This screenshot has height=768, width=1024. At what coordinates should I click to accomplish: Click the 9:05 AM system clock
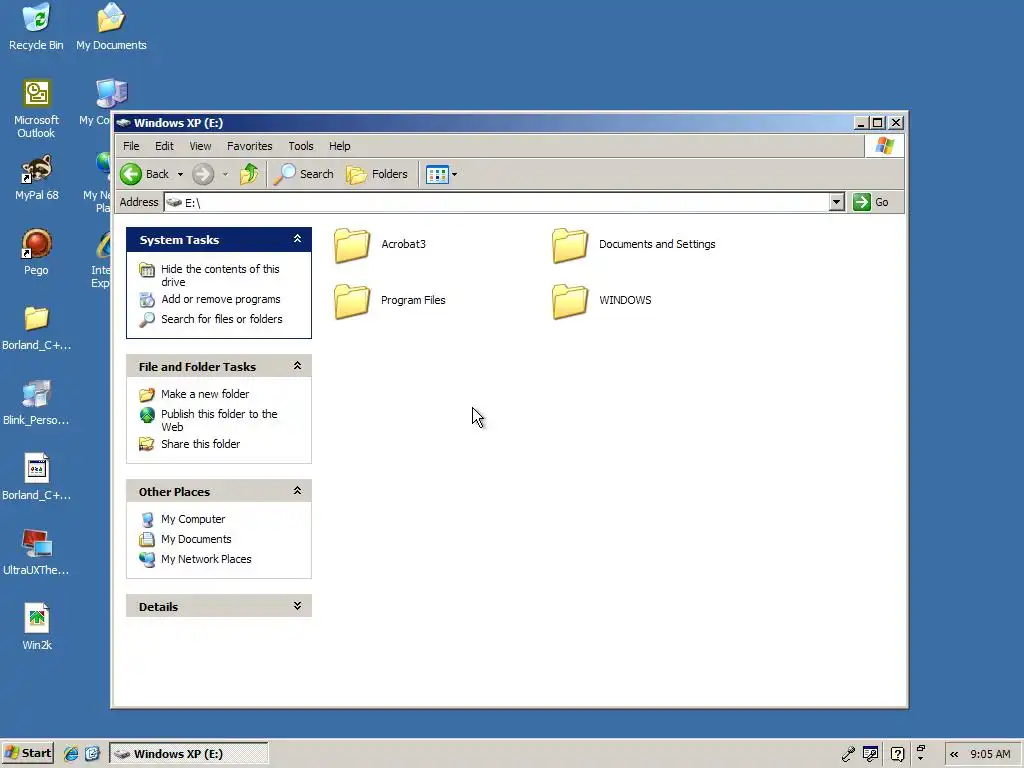click(990, 754)
